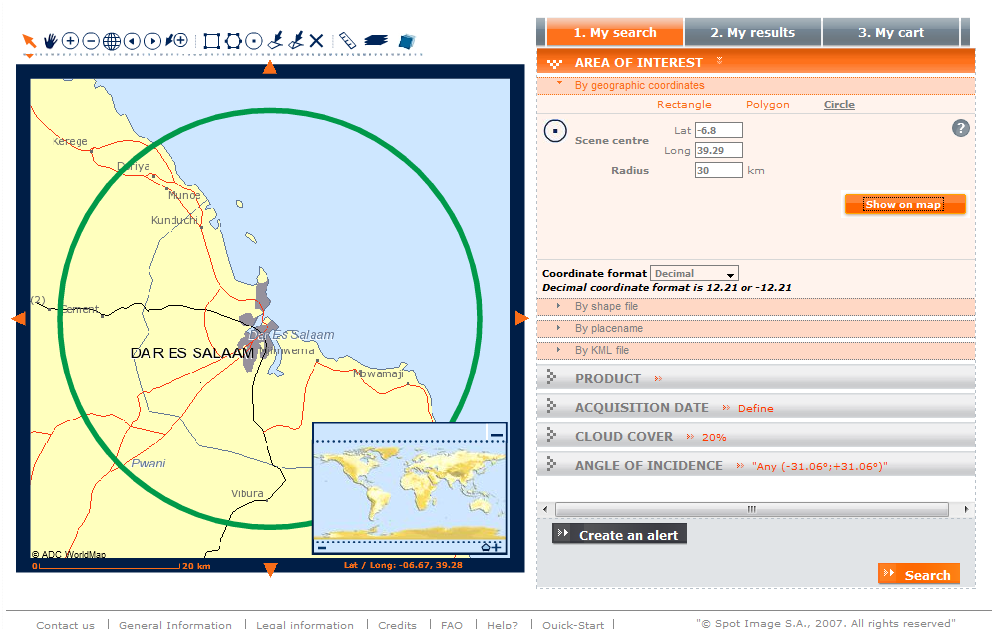
Task: Pan map east with right arrow
Action: click(521, 318)
